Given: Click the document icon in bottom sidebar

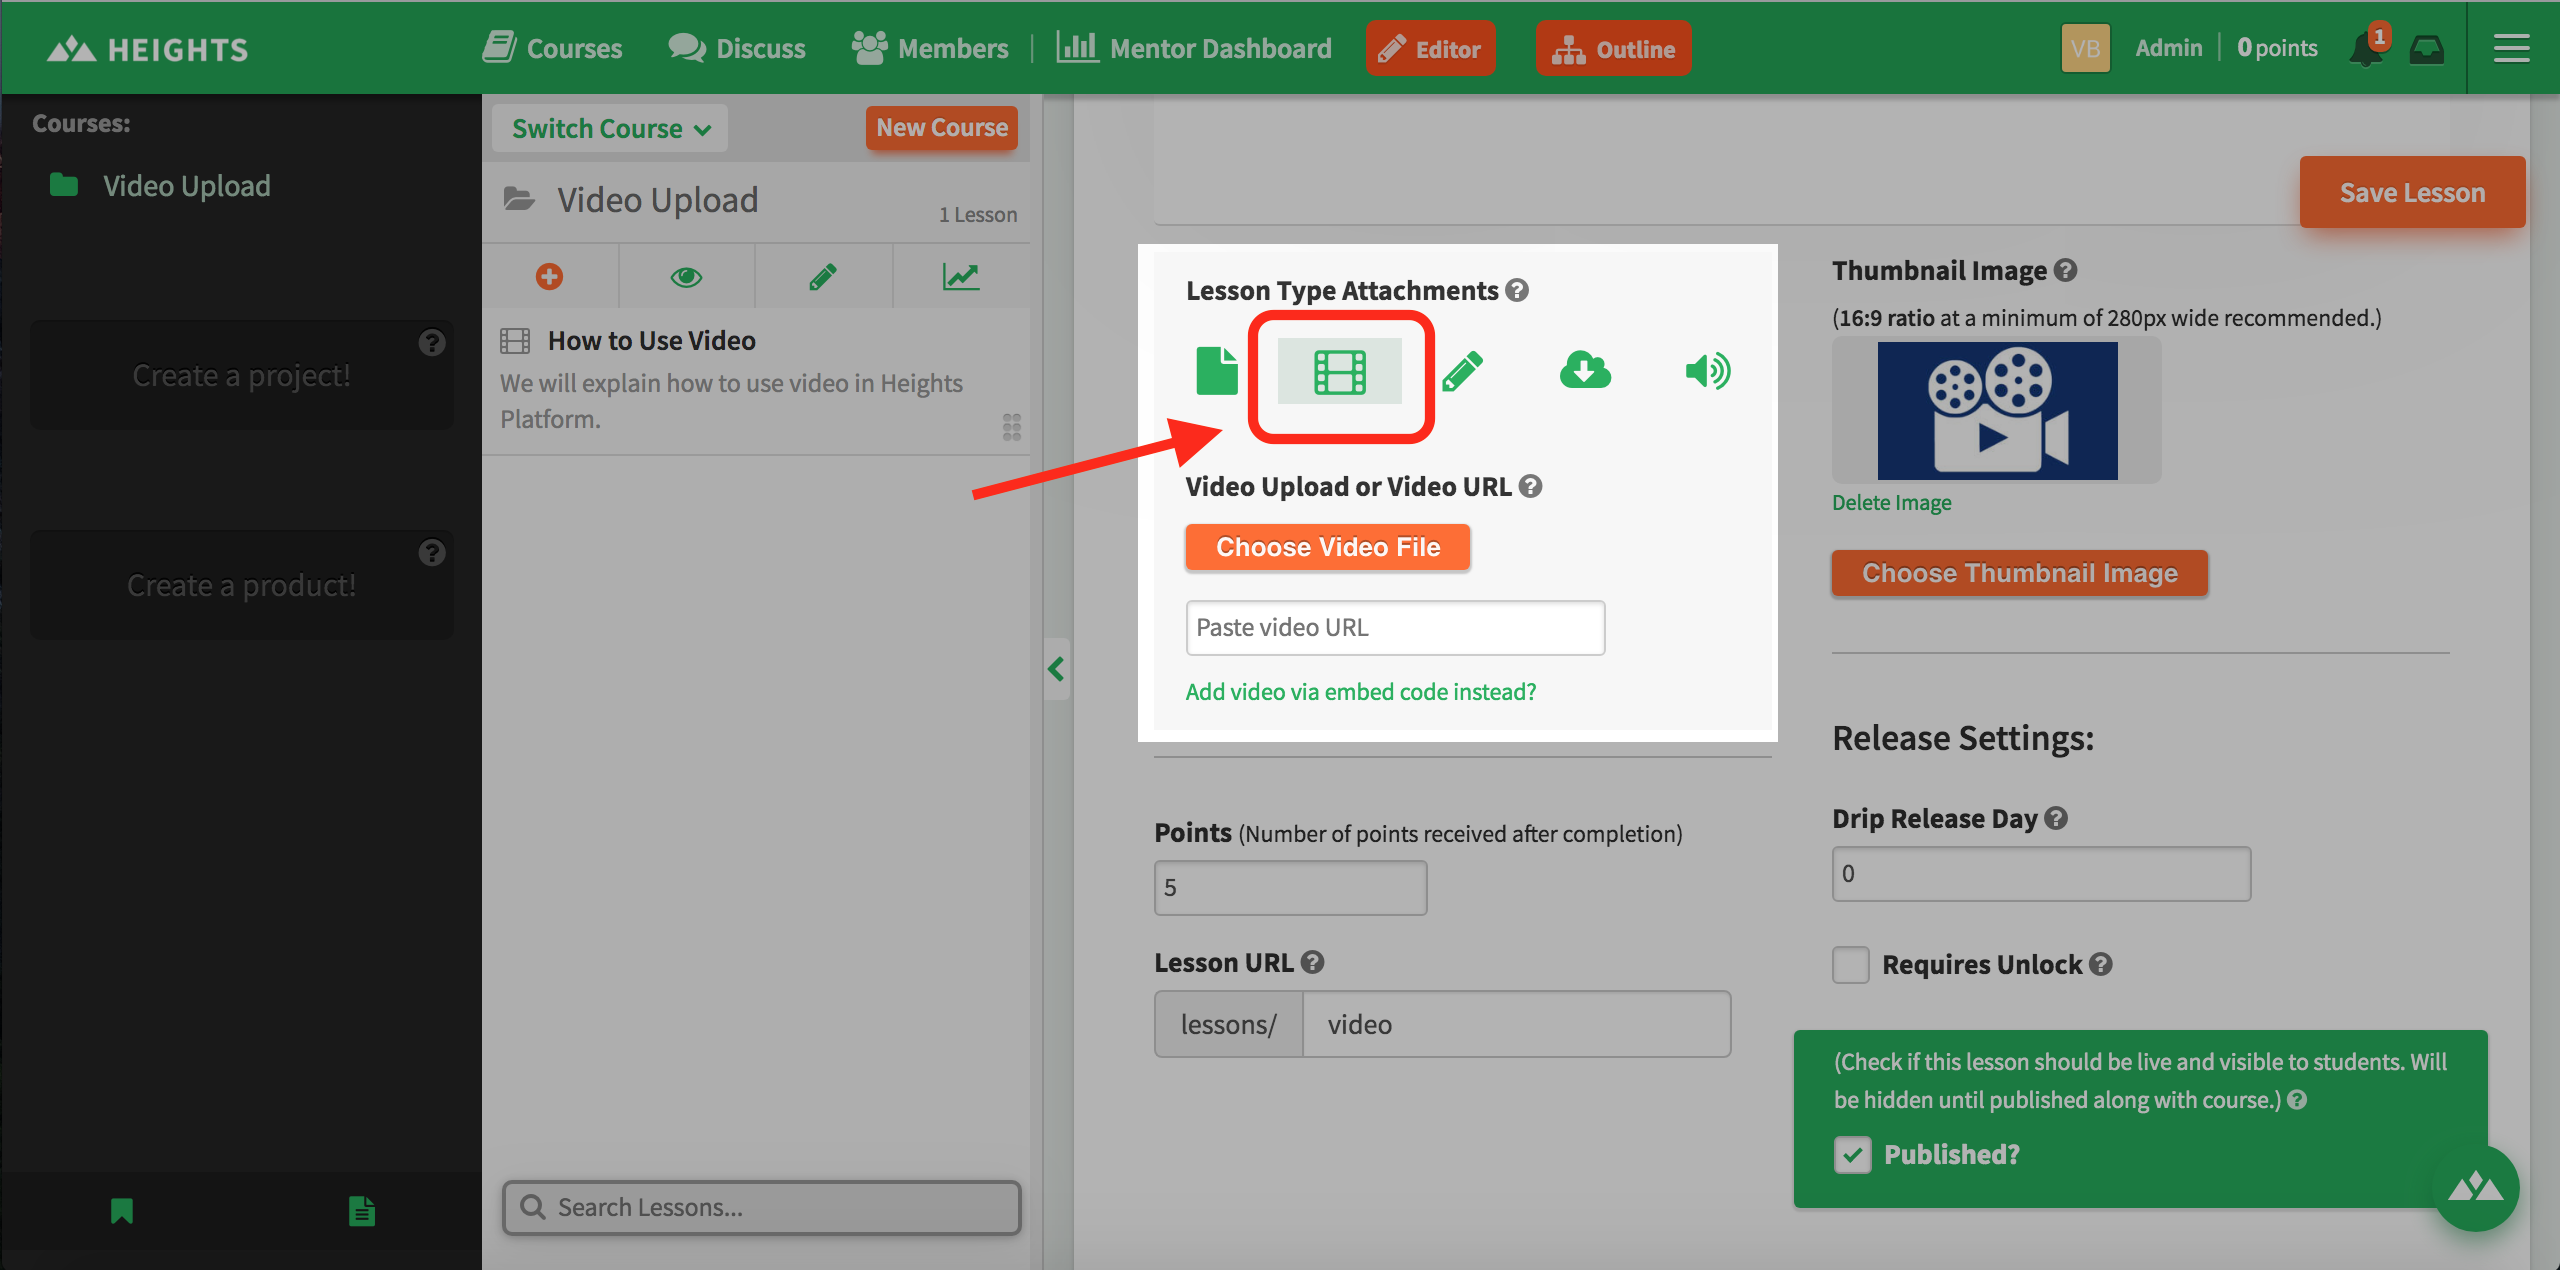Looking at the screenshot, I should coord(362,1211).
